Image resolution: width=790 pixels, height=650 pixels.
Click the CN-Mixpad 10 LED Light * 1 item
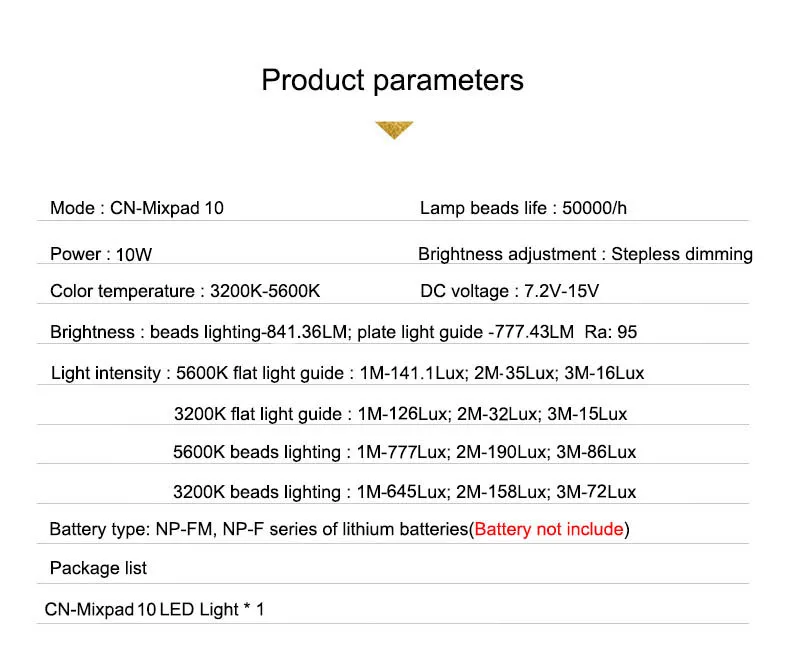tap(154, 610)
